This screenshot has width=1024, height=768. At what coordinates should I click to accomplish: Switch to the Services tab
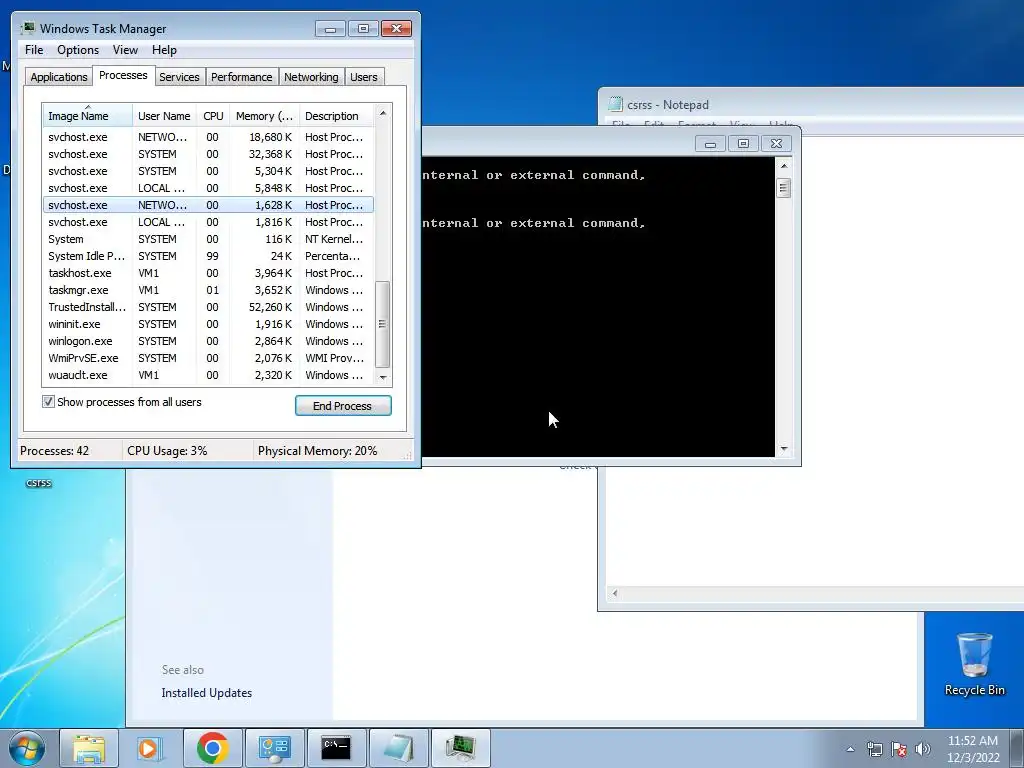coord(179,76)
